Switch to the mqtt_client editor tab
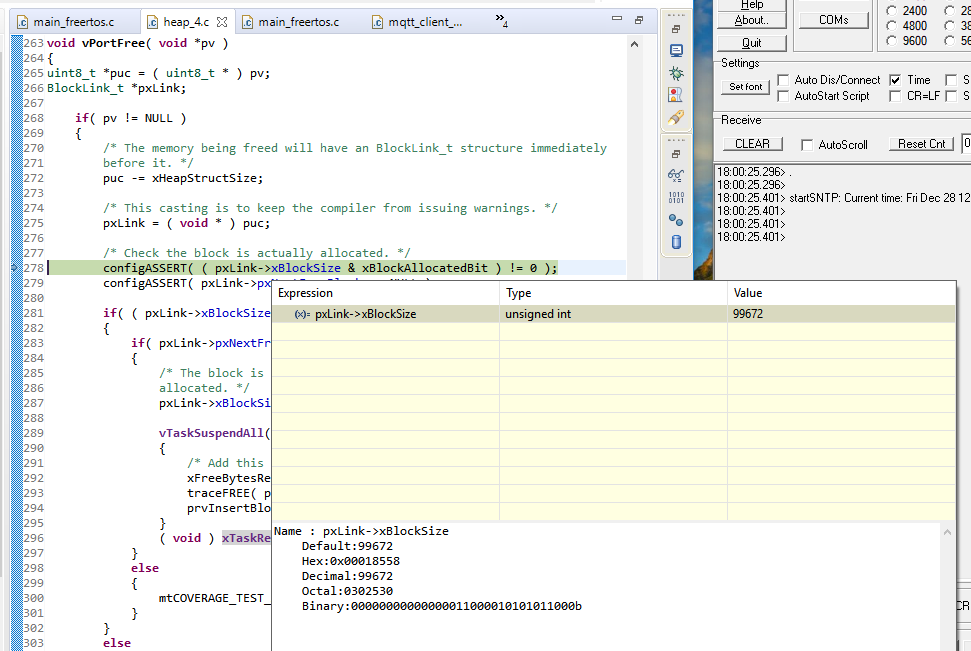The height and width of the screenshot is (651, 971). [x=423, y=21]
